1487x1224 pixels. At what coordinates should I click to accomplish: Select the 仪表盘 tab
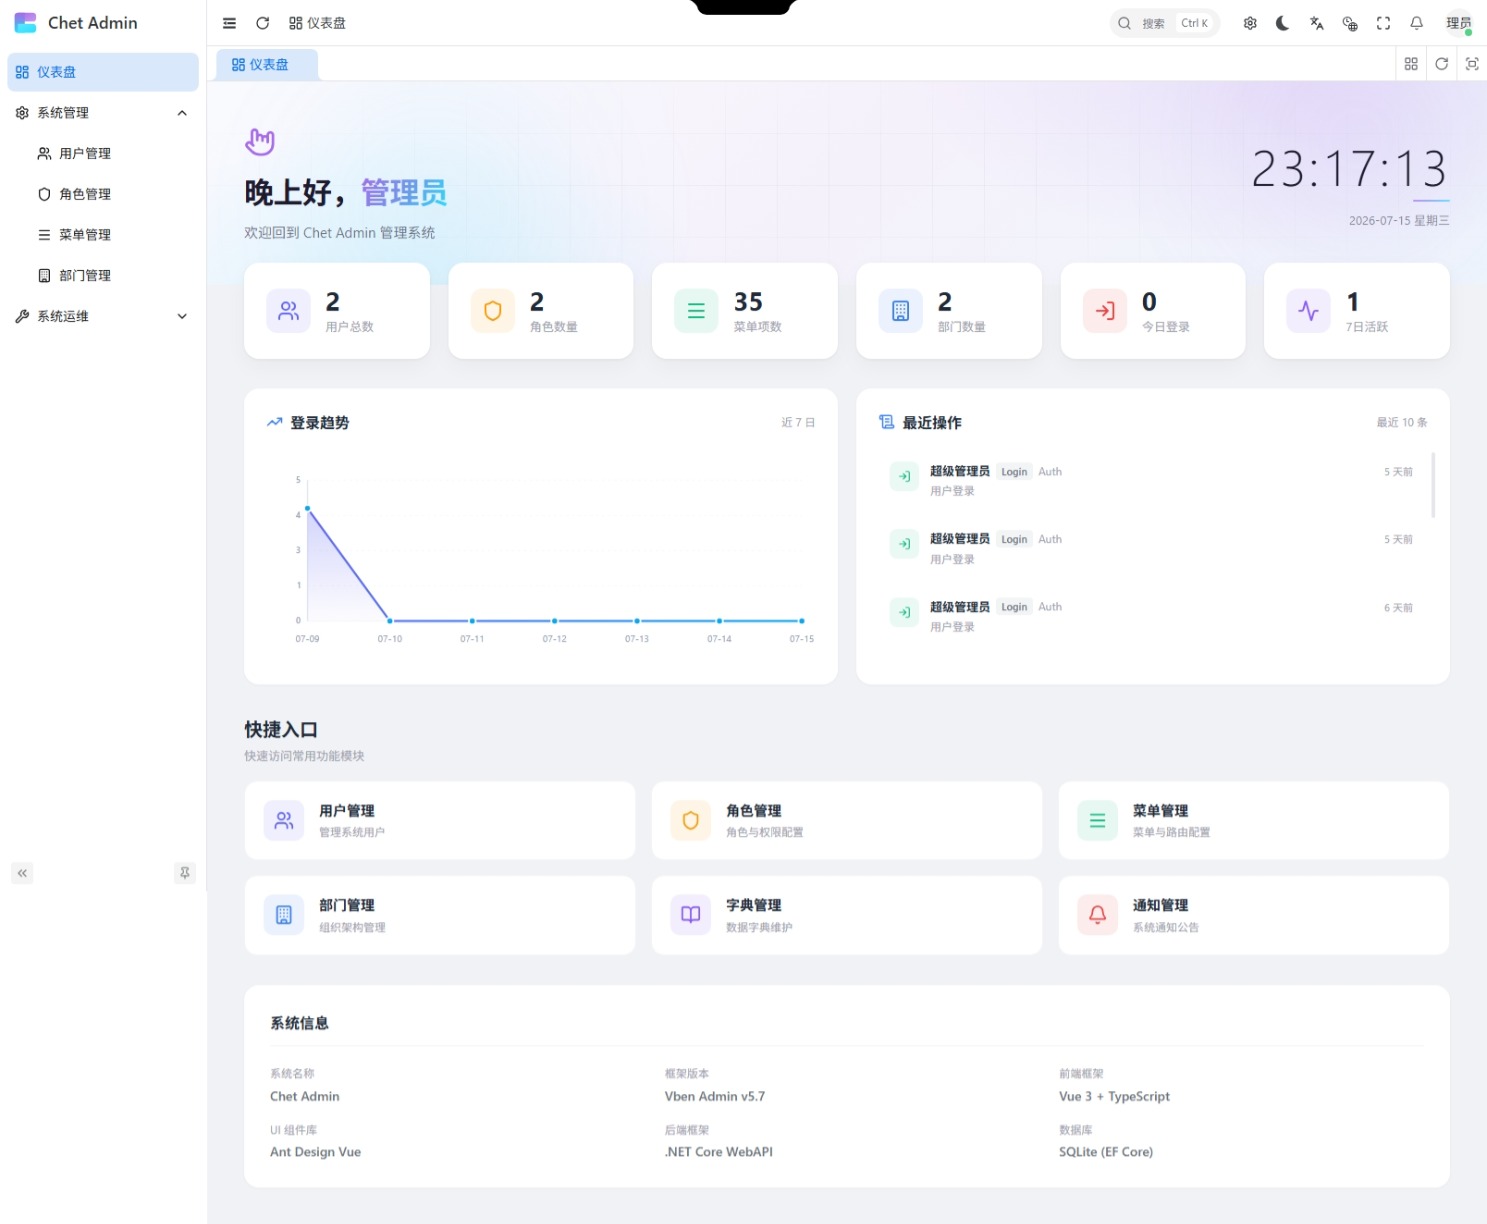[265, 64]
